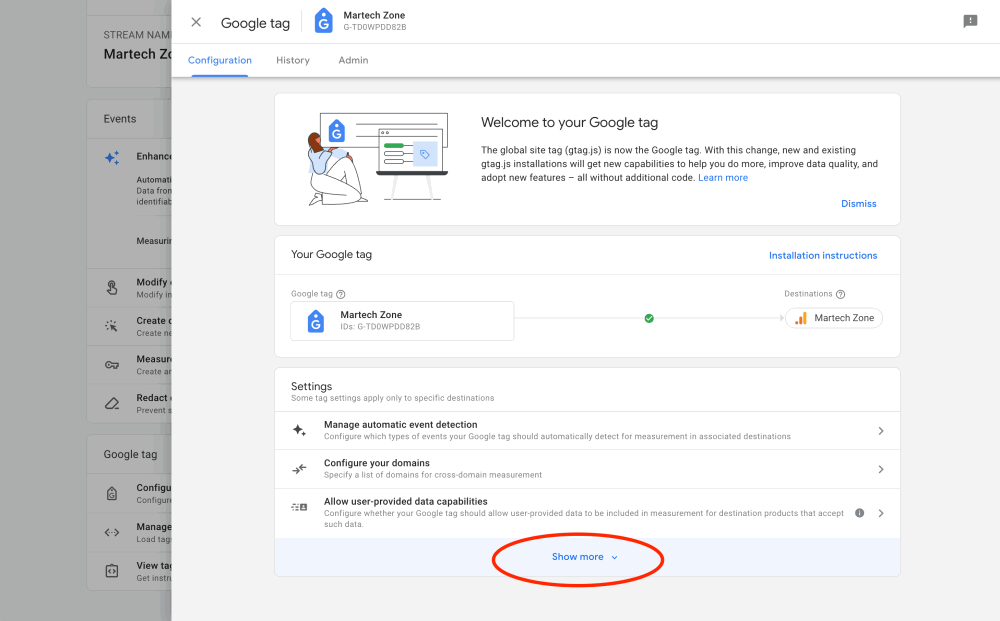
Task: Open Installation instructions
Action: point(823,255)
